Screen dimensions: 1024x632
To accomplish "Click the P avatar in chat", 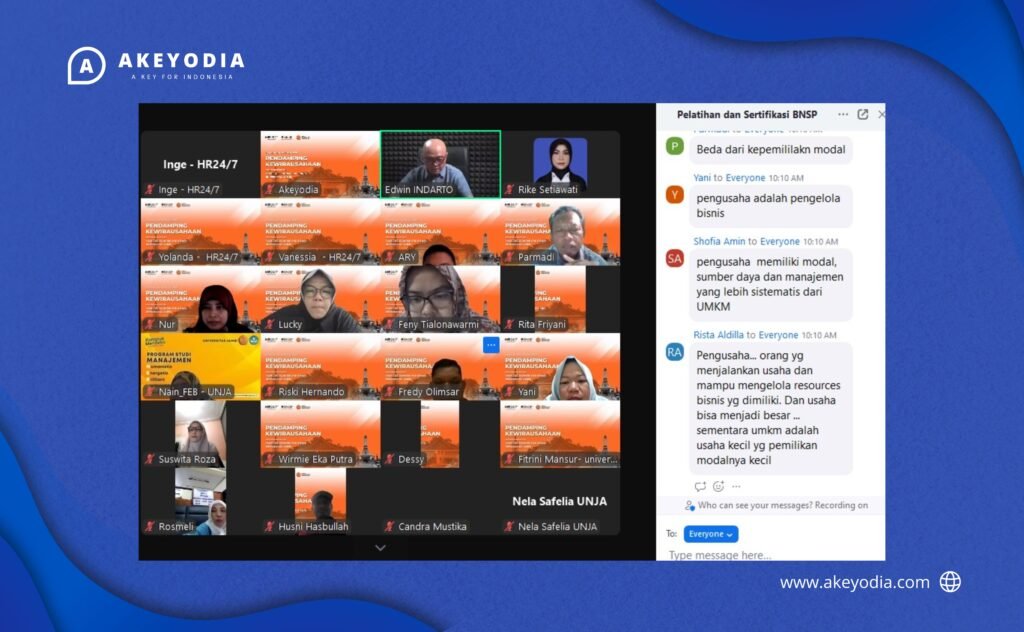I will pyautogui.click(x=675, y=146).
